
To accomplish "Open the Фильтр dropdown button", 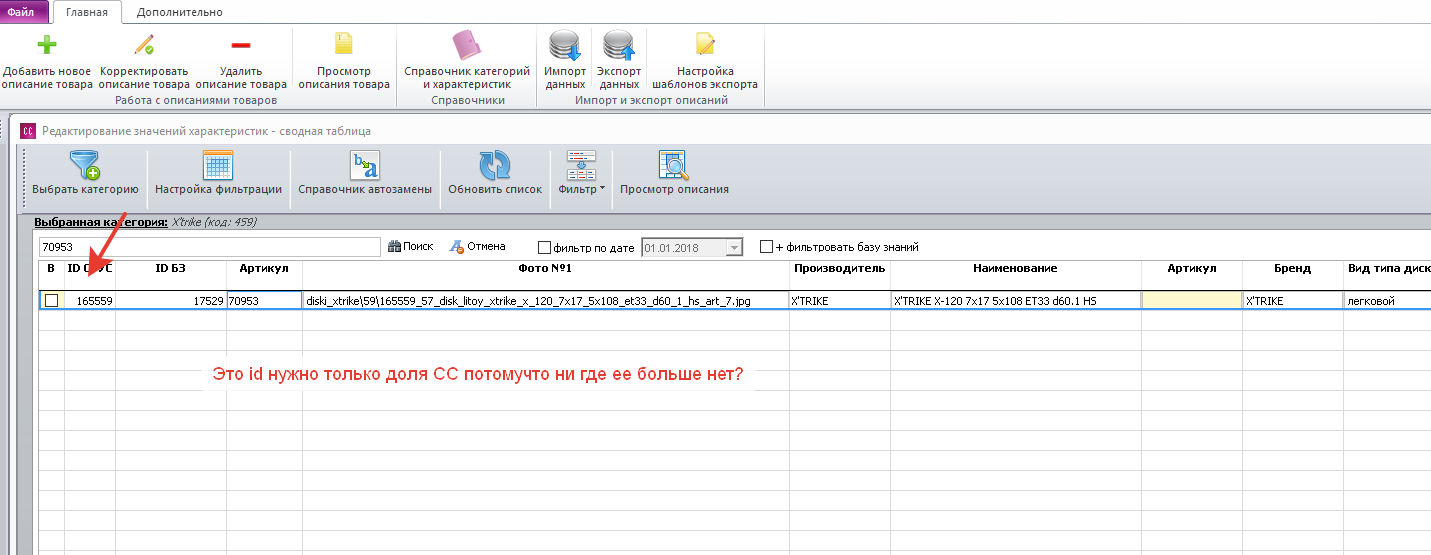I will click(x=581, y=173).
